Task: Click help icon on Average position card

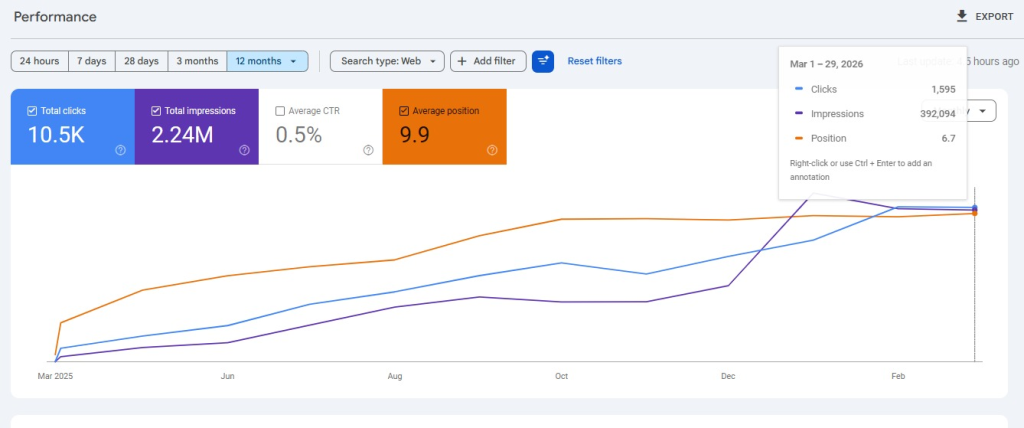Action: click(x=492, y=150)
